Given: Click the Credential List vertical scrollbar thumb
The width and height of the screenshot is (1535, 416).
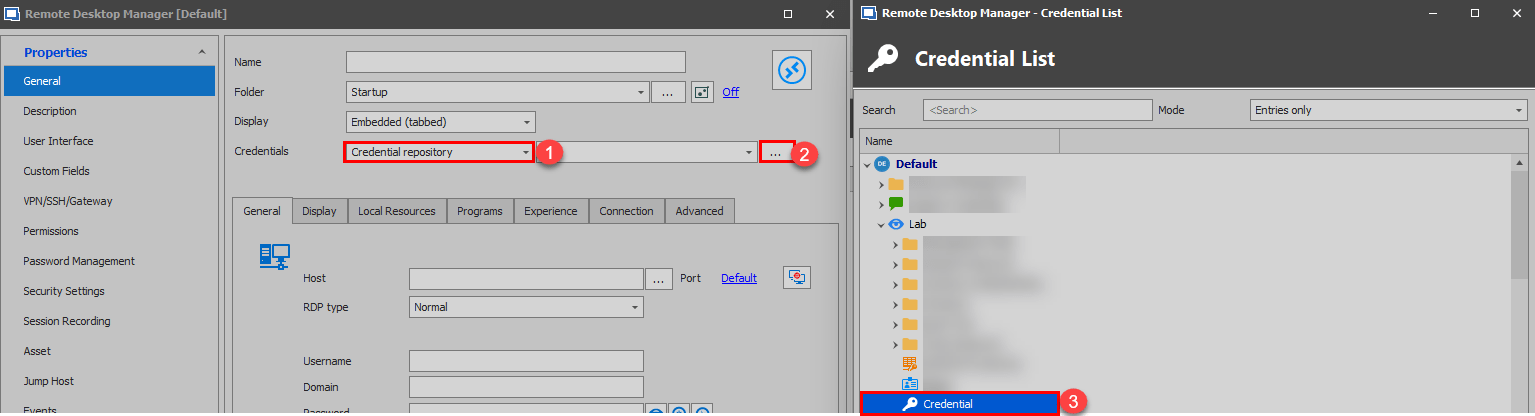Looking at the screenshot, I should 1520,224.
